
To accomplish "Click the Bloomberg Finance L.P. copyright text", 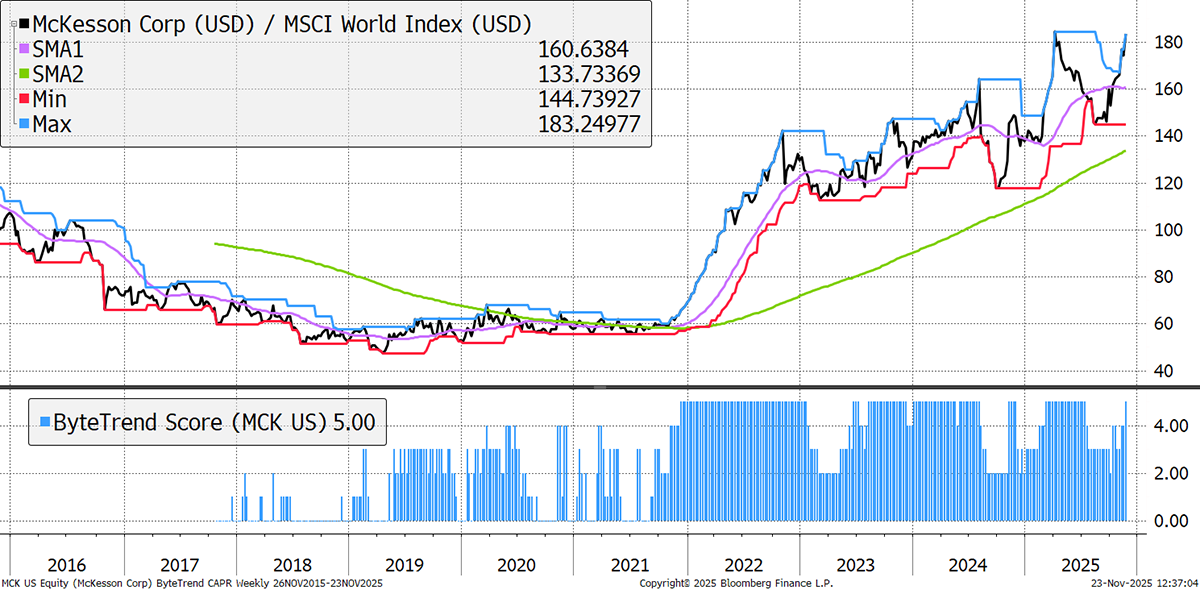I will click(x=736, y=582).
